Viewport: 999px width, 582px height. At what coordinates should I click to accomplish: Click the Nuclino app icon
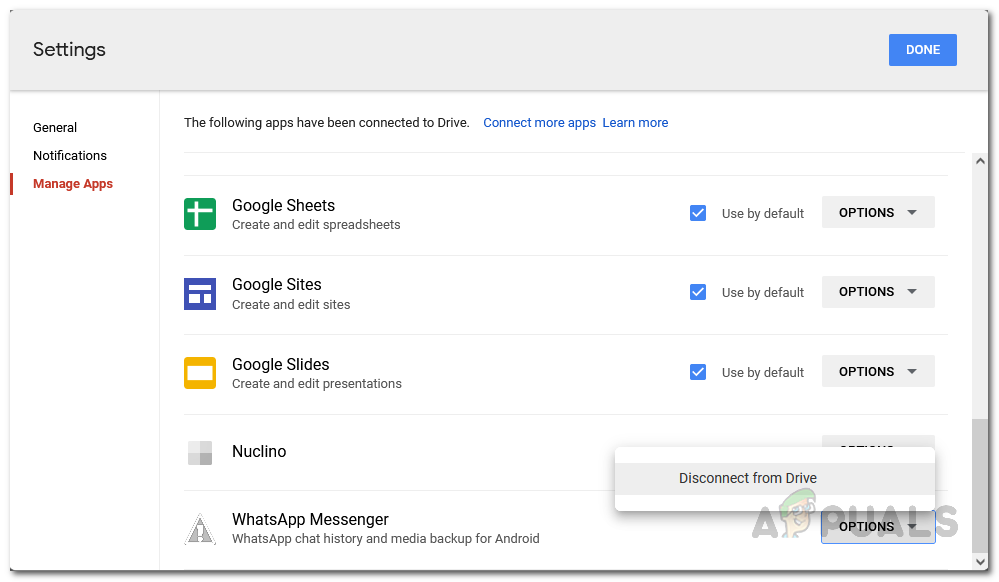click(x=200, y=452)
